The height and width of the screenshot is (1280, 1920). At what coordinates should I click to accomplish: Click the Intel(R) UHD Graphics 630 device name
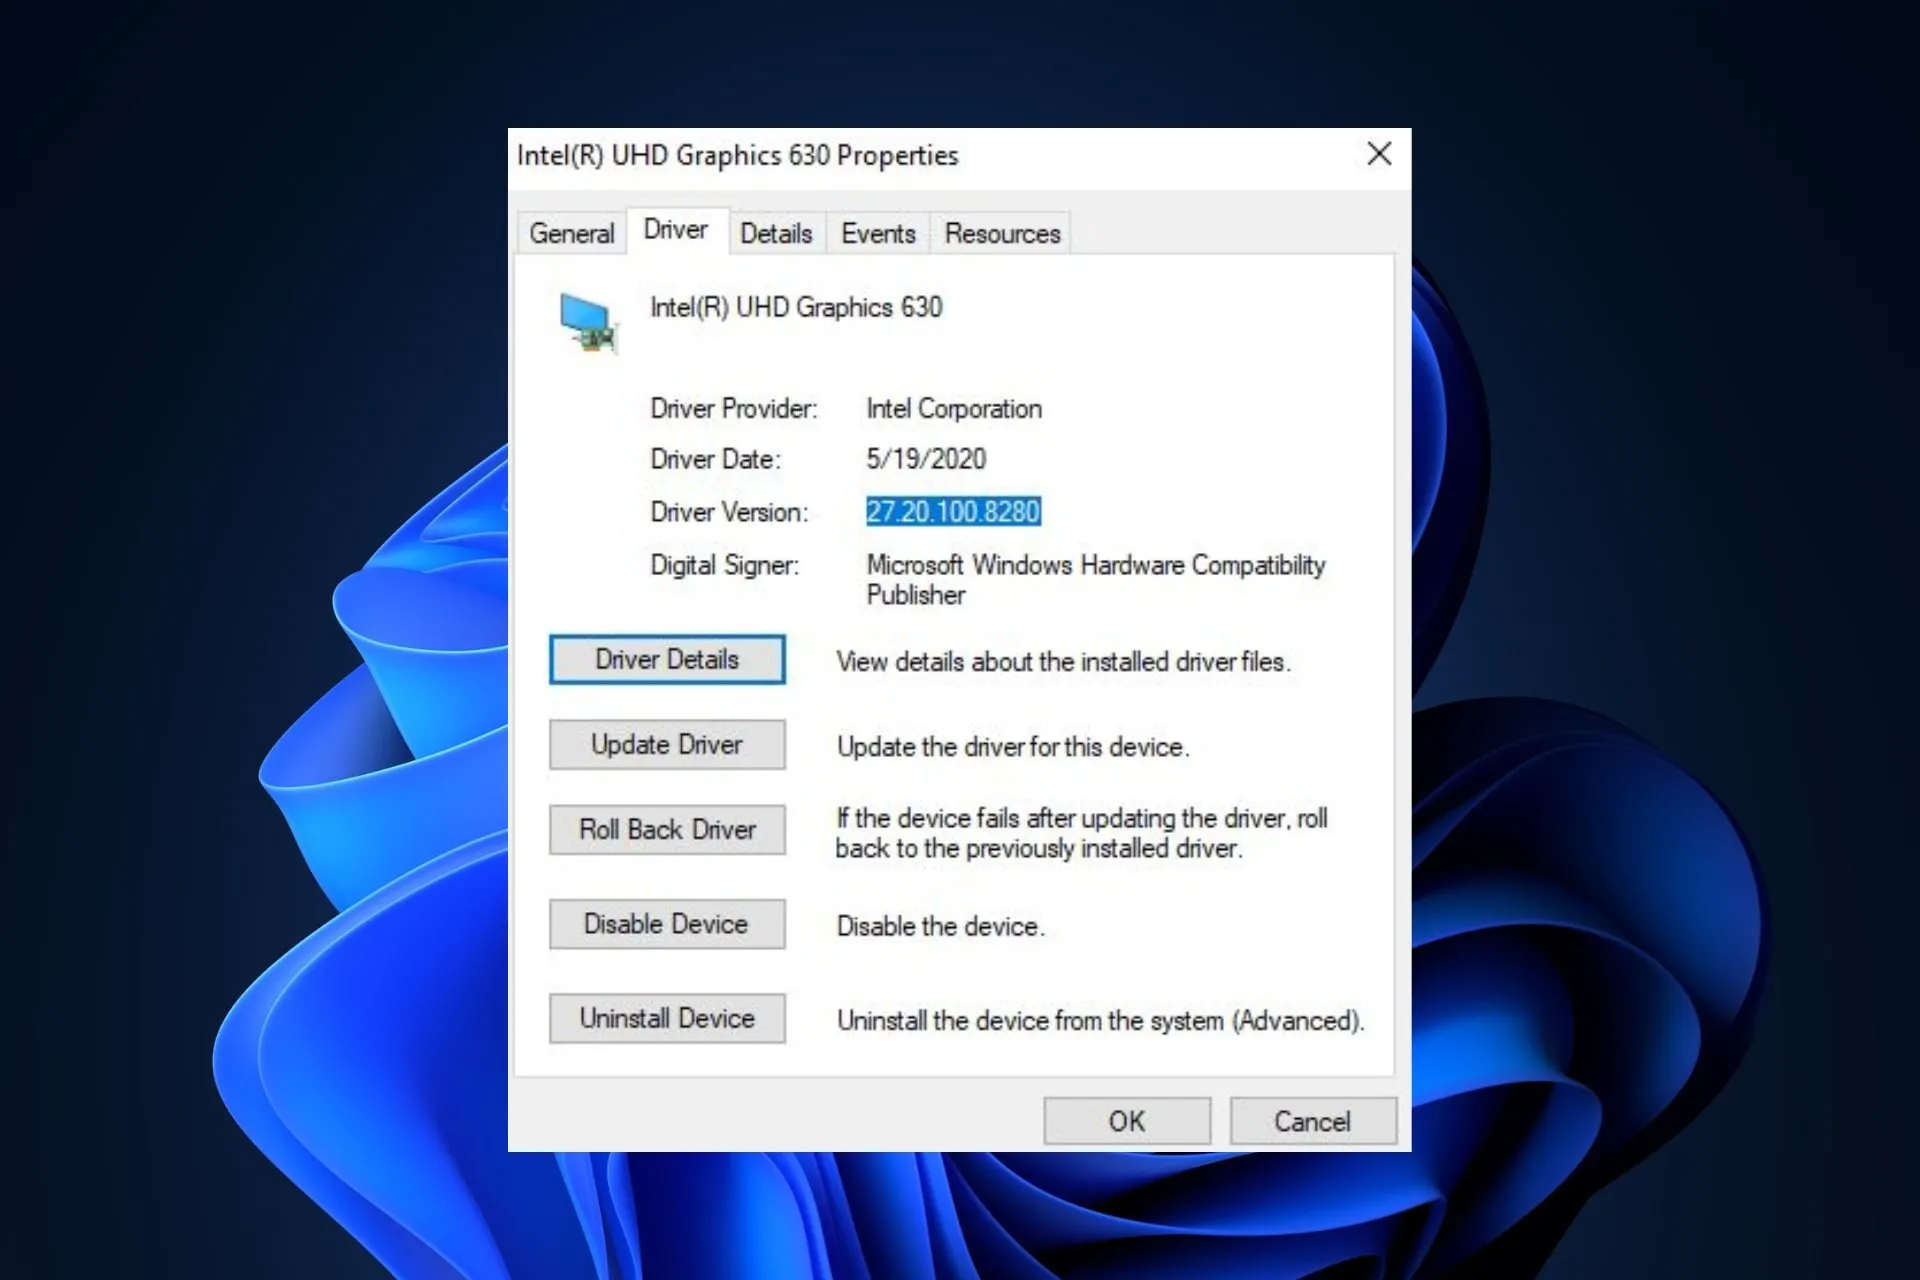pyautogui.click(x=796, y=307)
